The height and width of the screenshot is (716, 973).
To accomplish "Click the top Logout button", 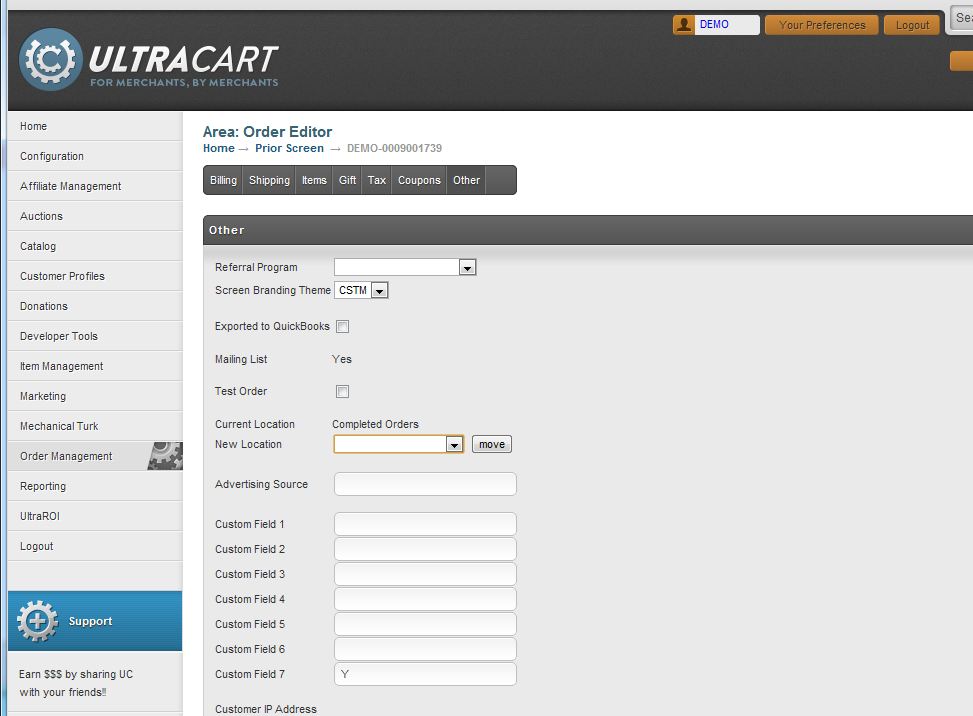I will click(x=912, y=25).
